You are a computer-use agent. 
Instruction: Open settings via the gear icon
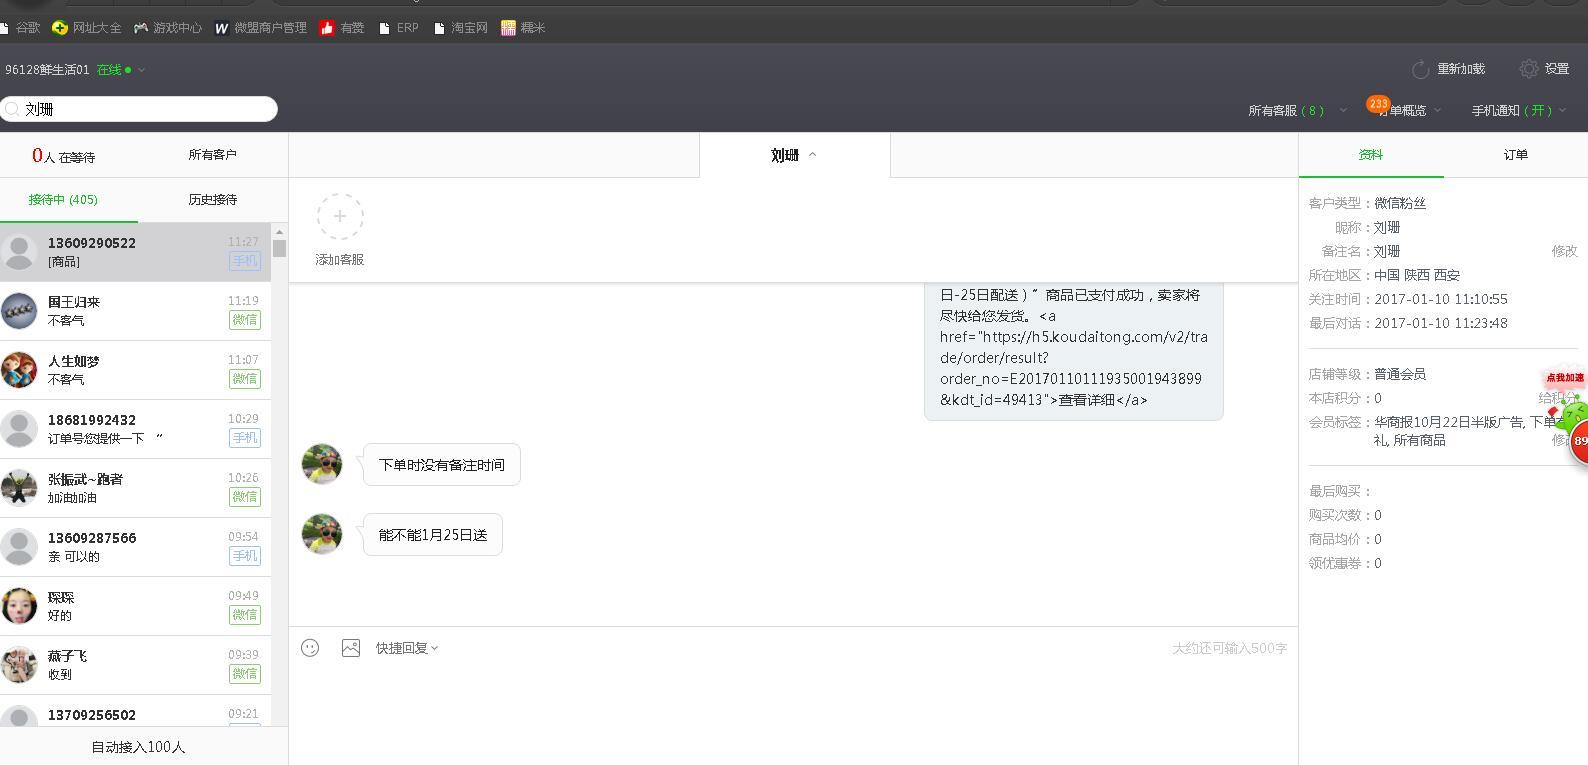point(1529,69)
